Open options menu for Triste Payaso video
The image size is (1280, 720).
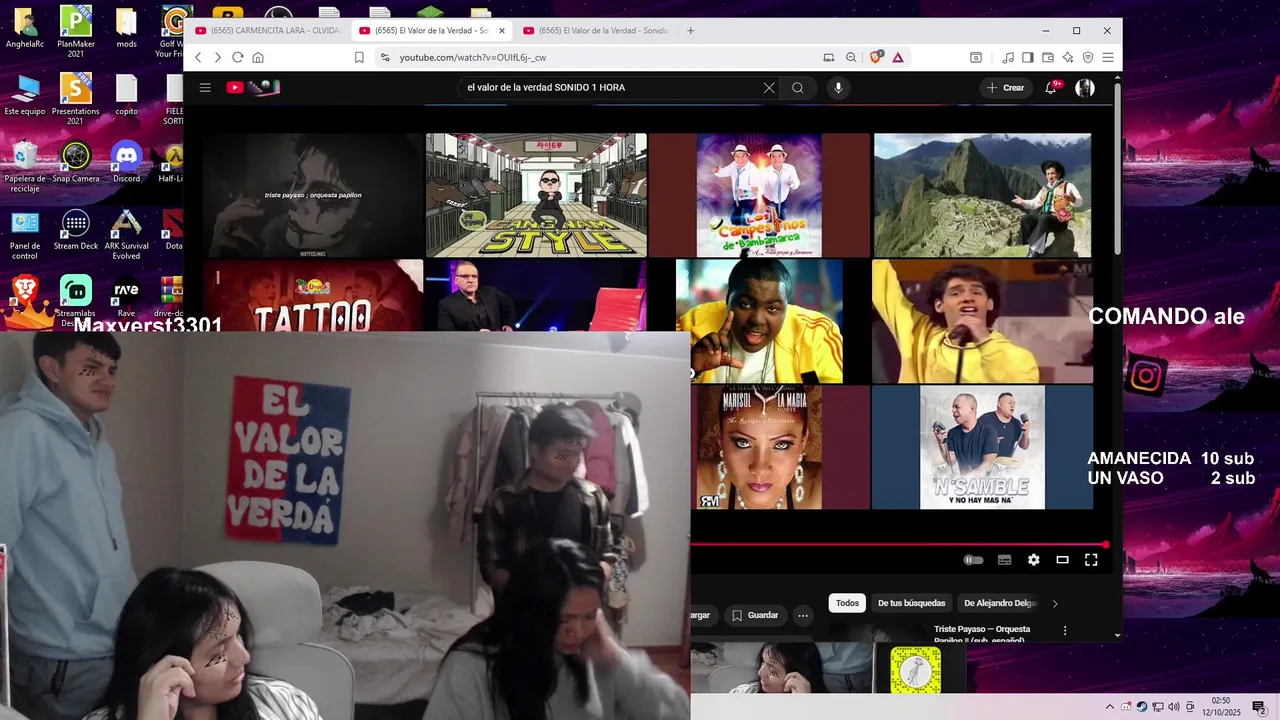(1065, 631)
